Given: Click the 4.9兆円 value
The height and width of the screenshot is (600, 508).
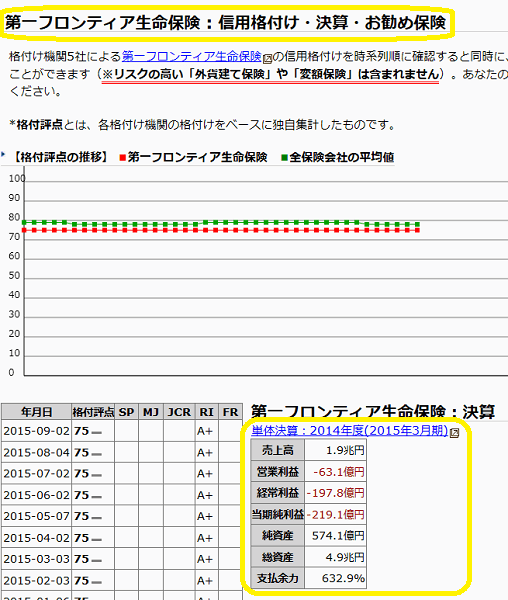Looking at the screenshot, I should [345, 557].
